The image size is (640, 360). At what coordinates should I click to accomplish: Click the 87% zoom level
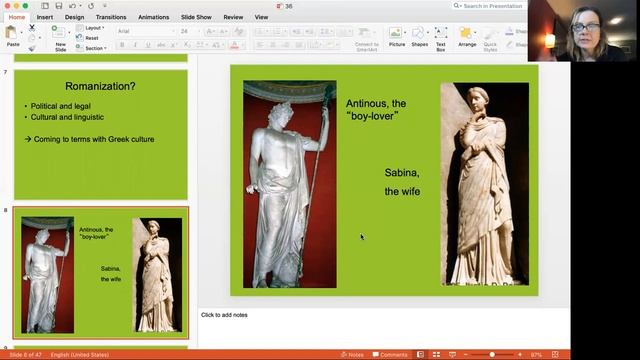[536, 355]
